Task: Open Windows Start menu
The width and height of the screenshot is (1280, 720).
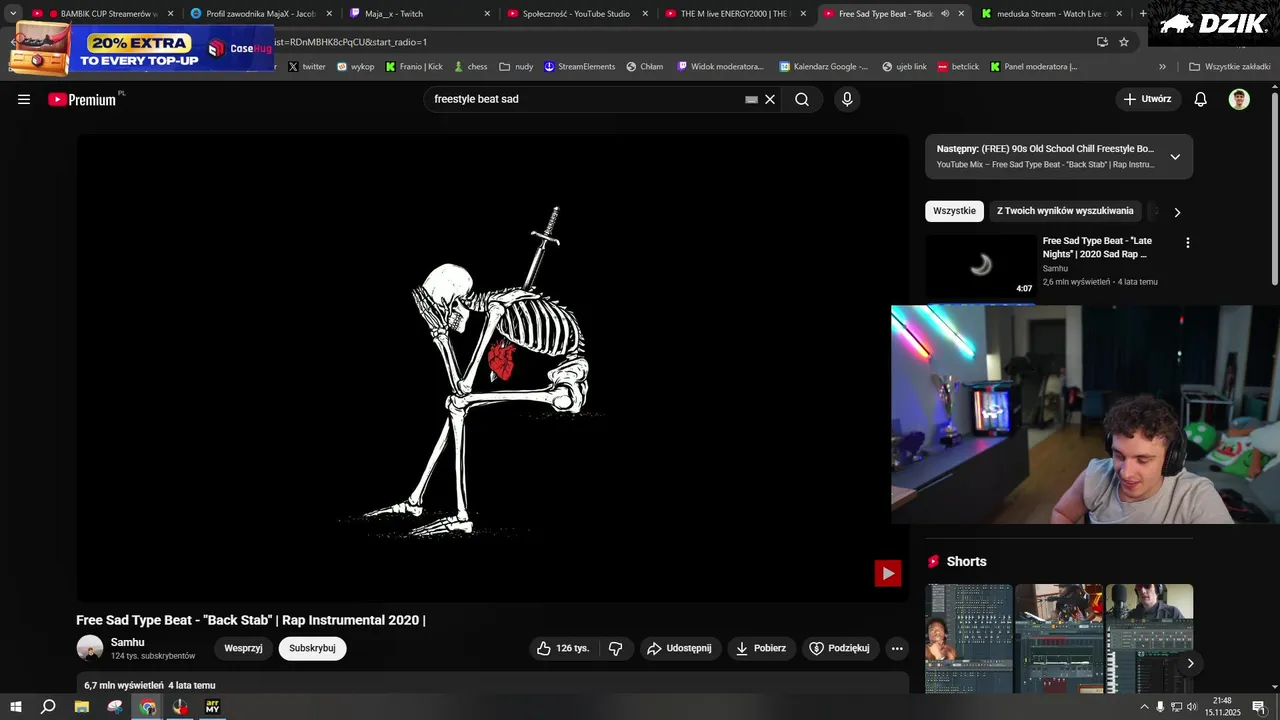Action: pyautogui.click(x=16, y=707)
